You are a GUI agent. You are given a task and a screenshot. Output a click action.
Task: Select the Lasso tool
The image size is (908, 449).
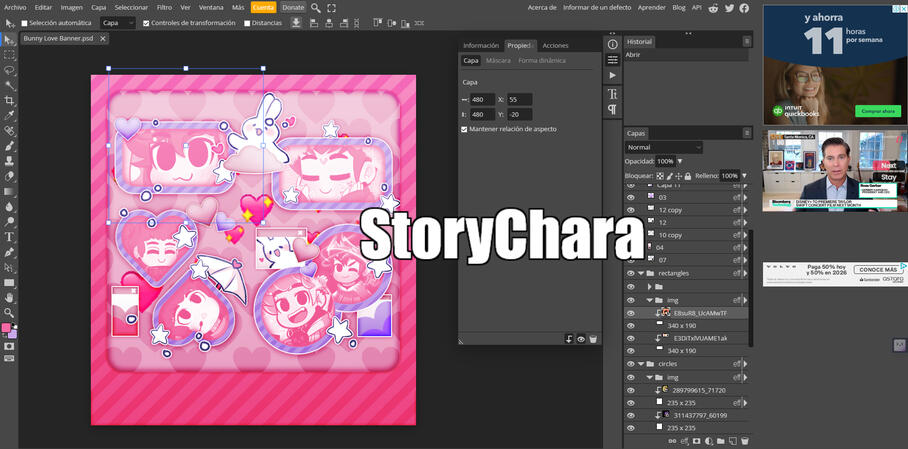coord(9,70)
